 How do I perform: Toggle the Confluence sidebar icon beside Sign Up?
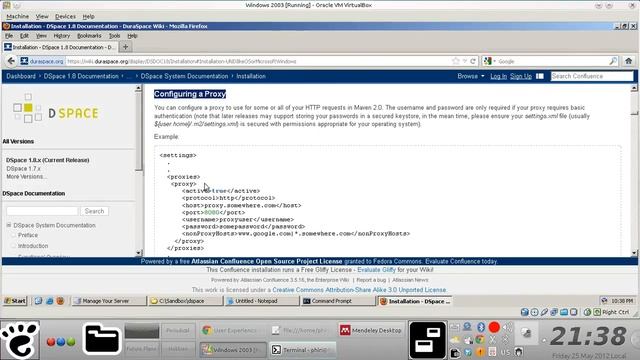coord(540,76)
